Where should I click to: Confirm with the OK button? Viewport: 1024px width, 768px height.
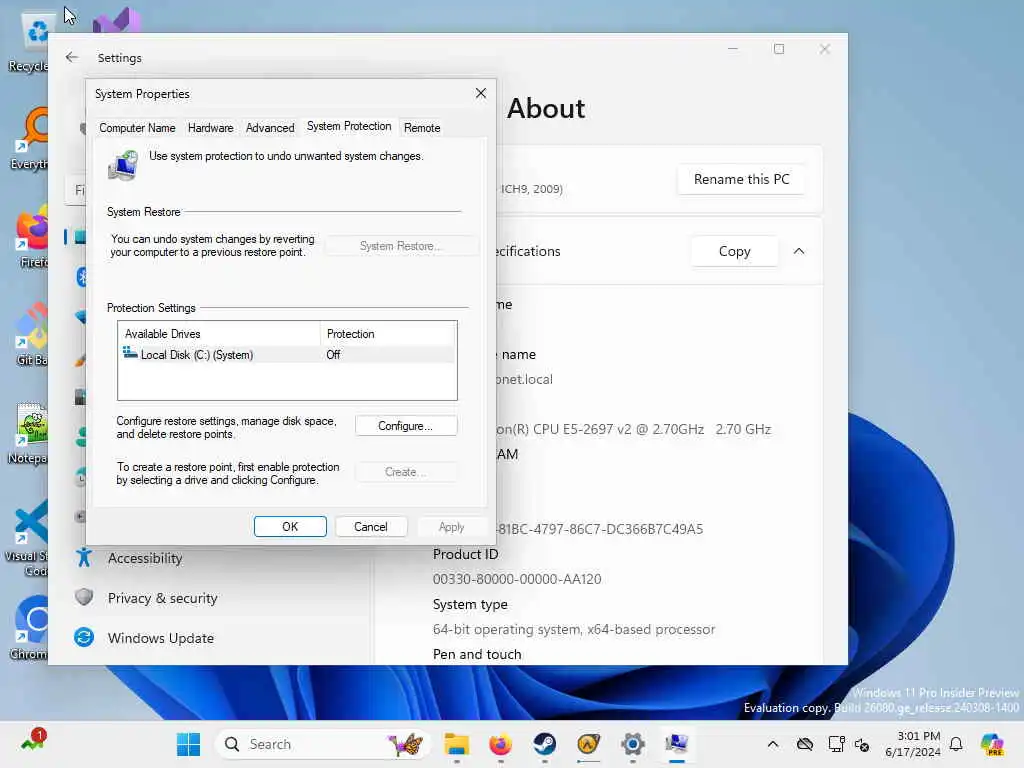(x=290, y=526)
